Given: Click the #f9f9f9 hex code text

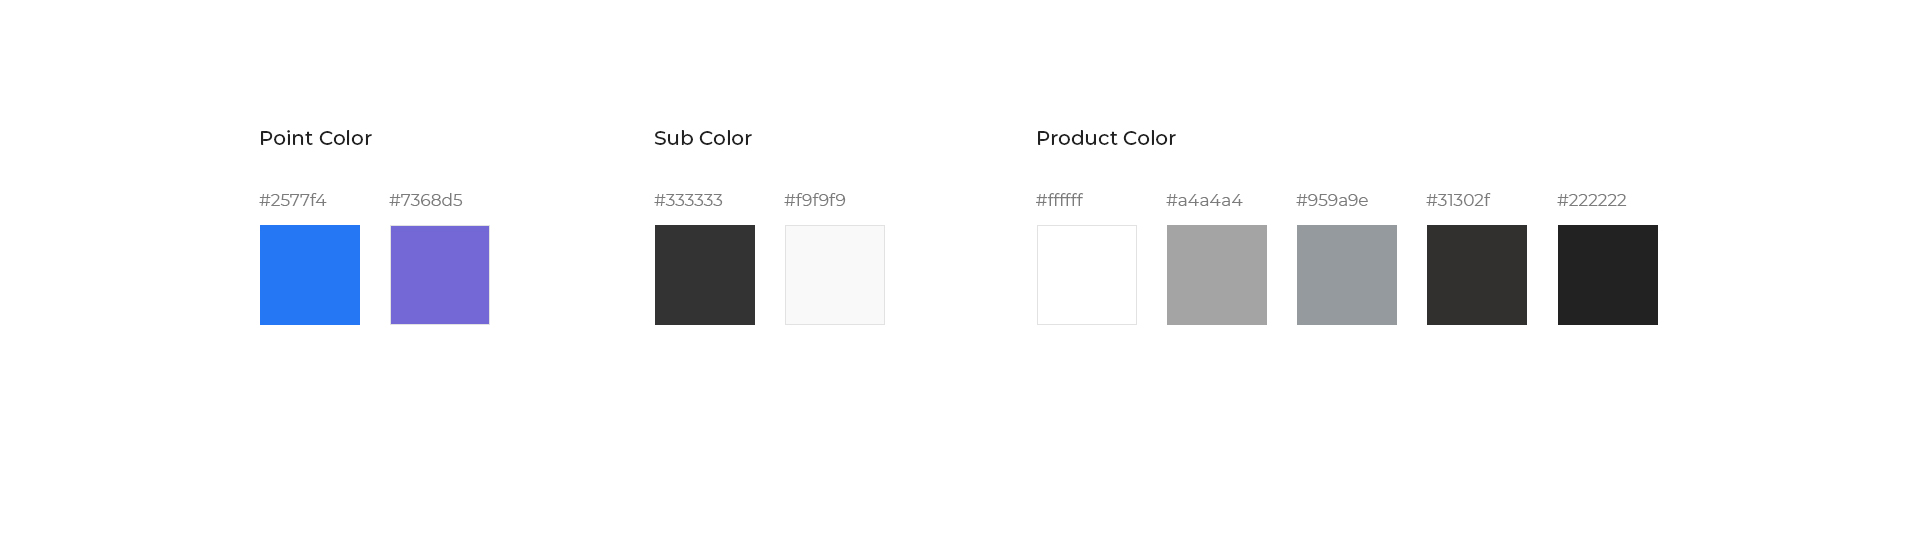Looking at the screenshot, I should click(815, 200).
